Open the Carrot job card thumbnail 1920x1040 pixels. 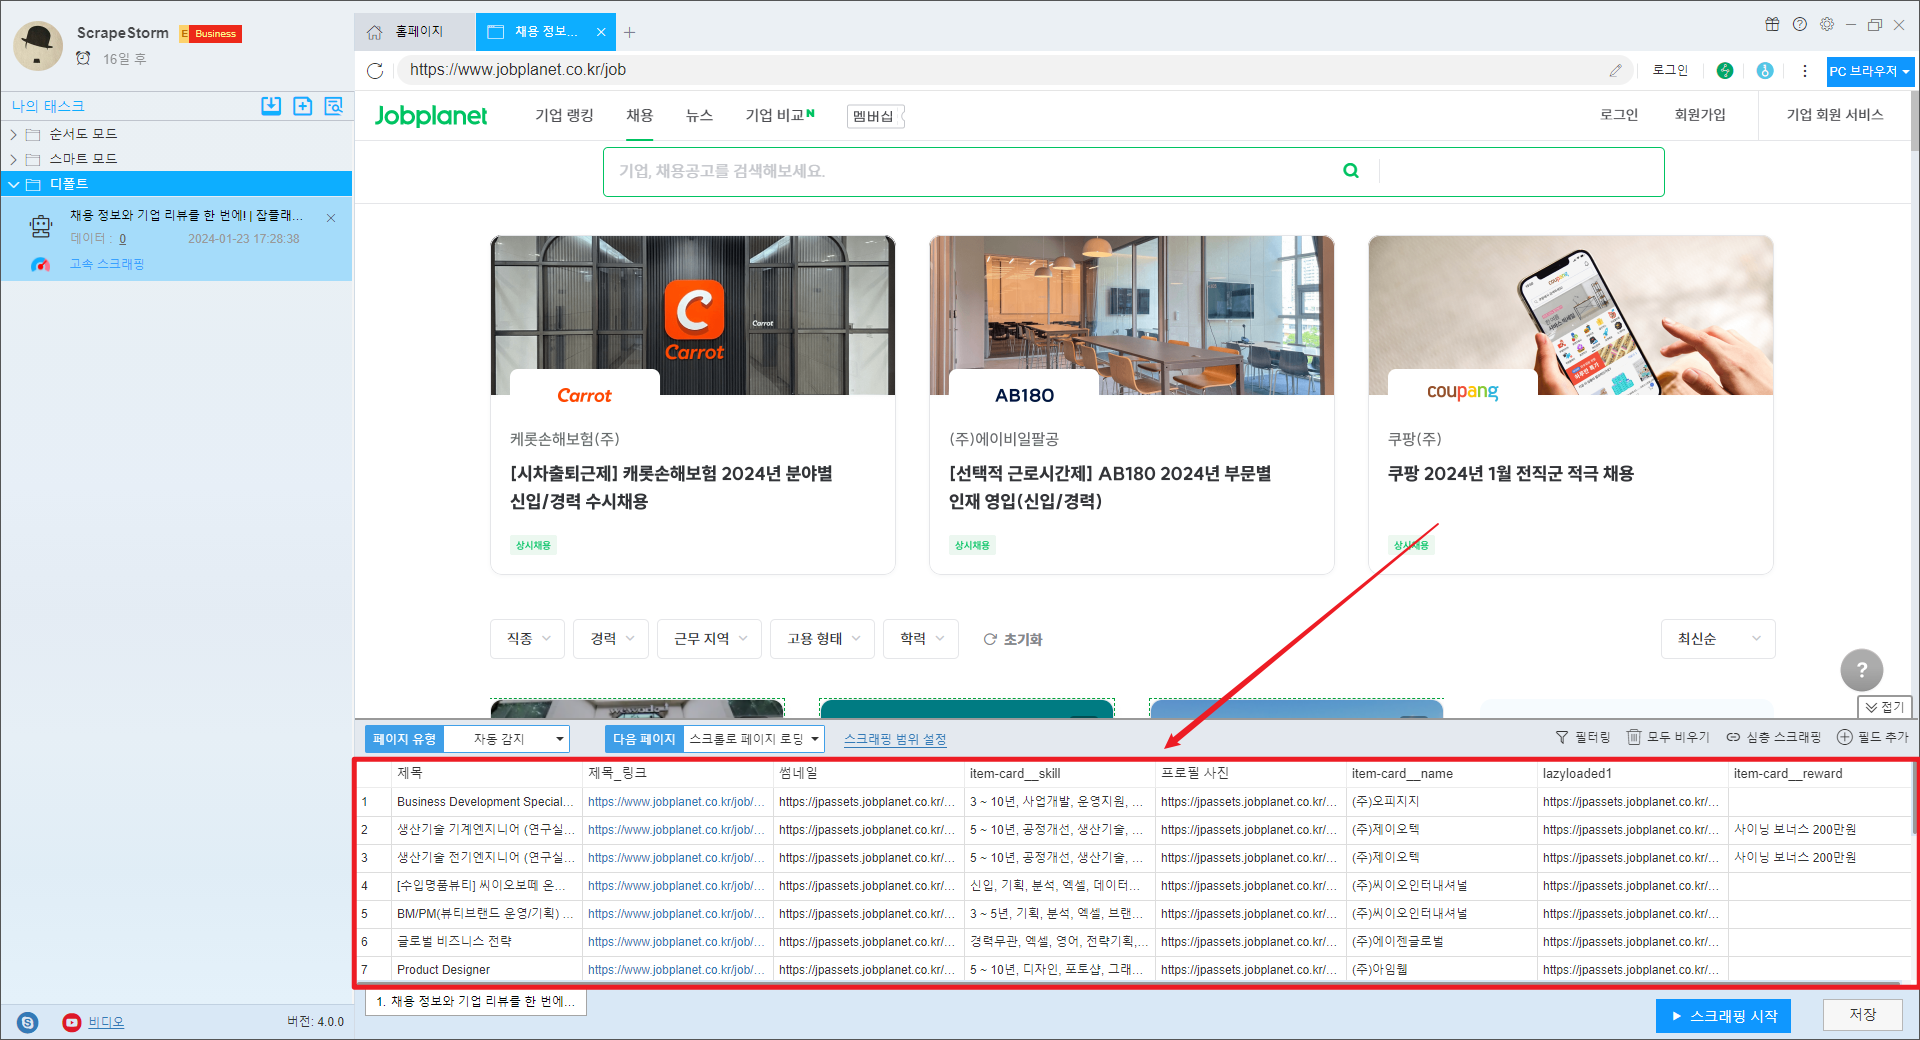tap(693, 315)
